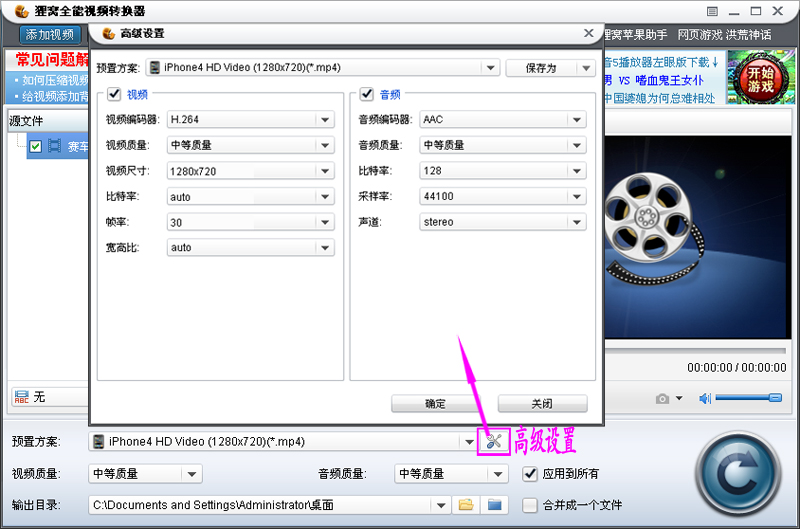Open 播放器左眼版下载 ad link

[x=662, y=62]
